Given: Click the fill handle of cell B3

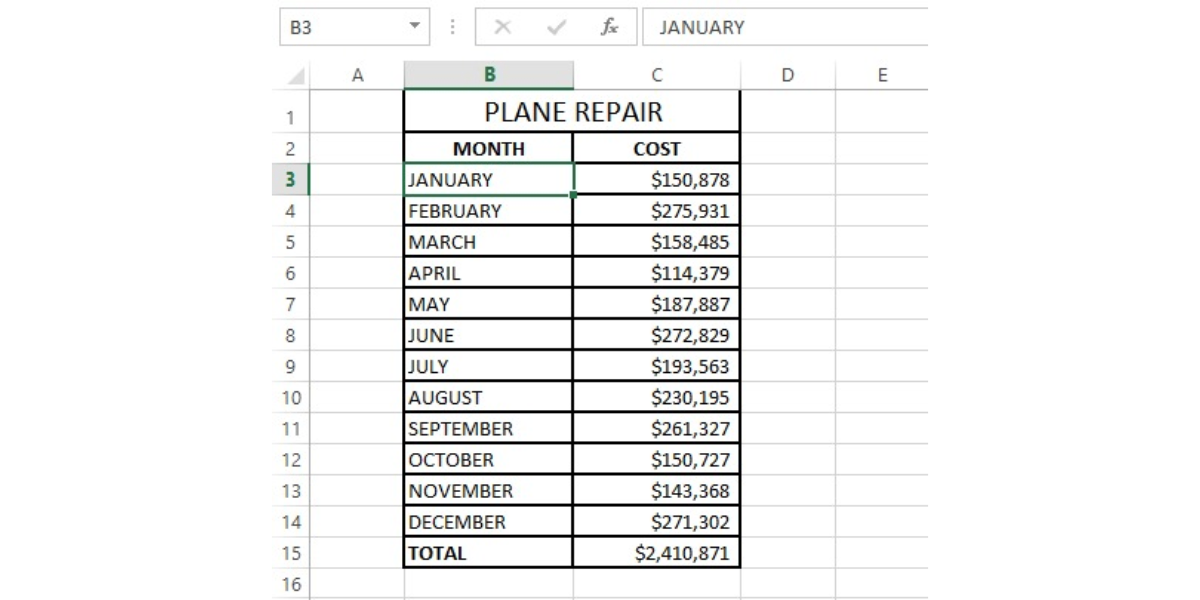Looking at the screenshot, I should pos(573,195).
